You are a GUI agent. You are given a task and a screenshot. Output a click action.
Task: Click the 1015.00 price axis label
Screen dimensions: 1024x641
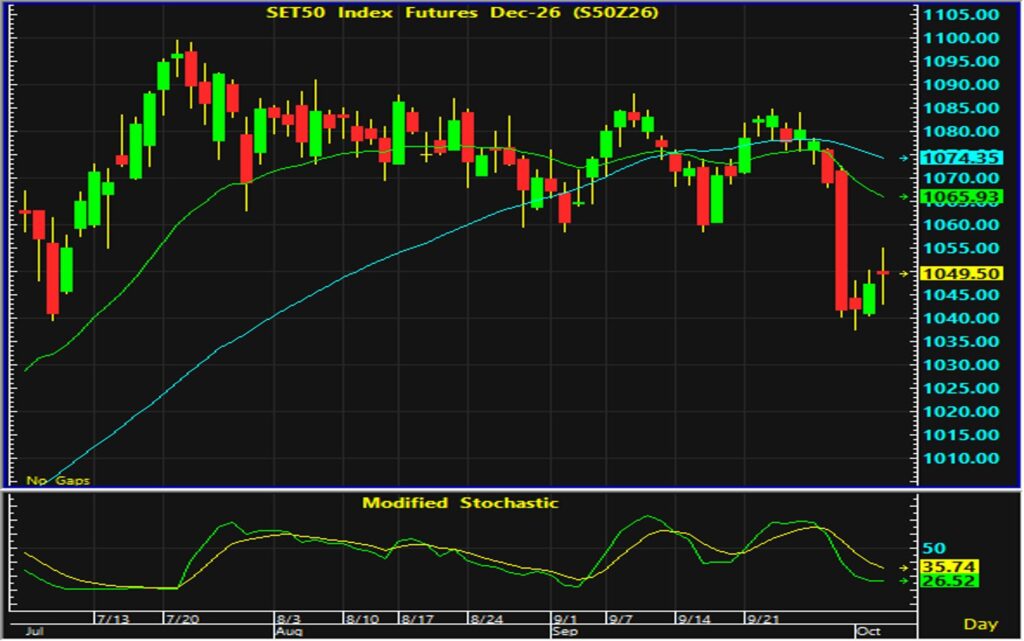pos(961,435)
